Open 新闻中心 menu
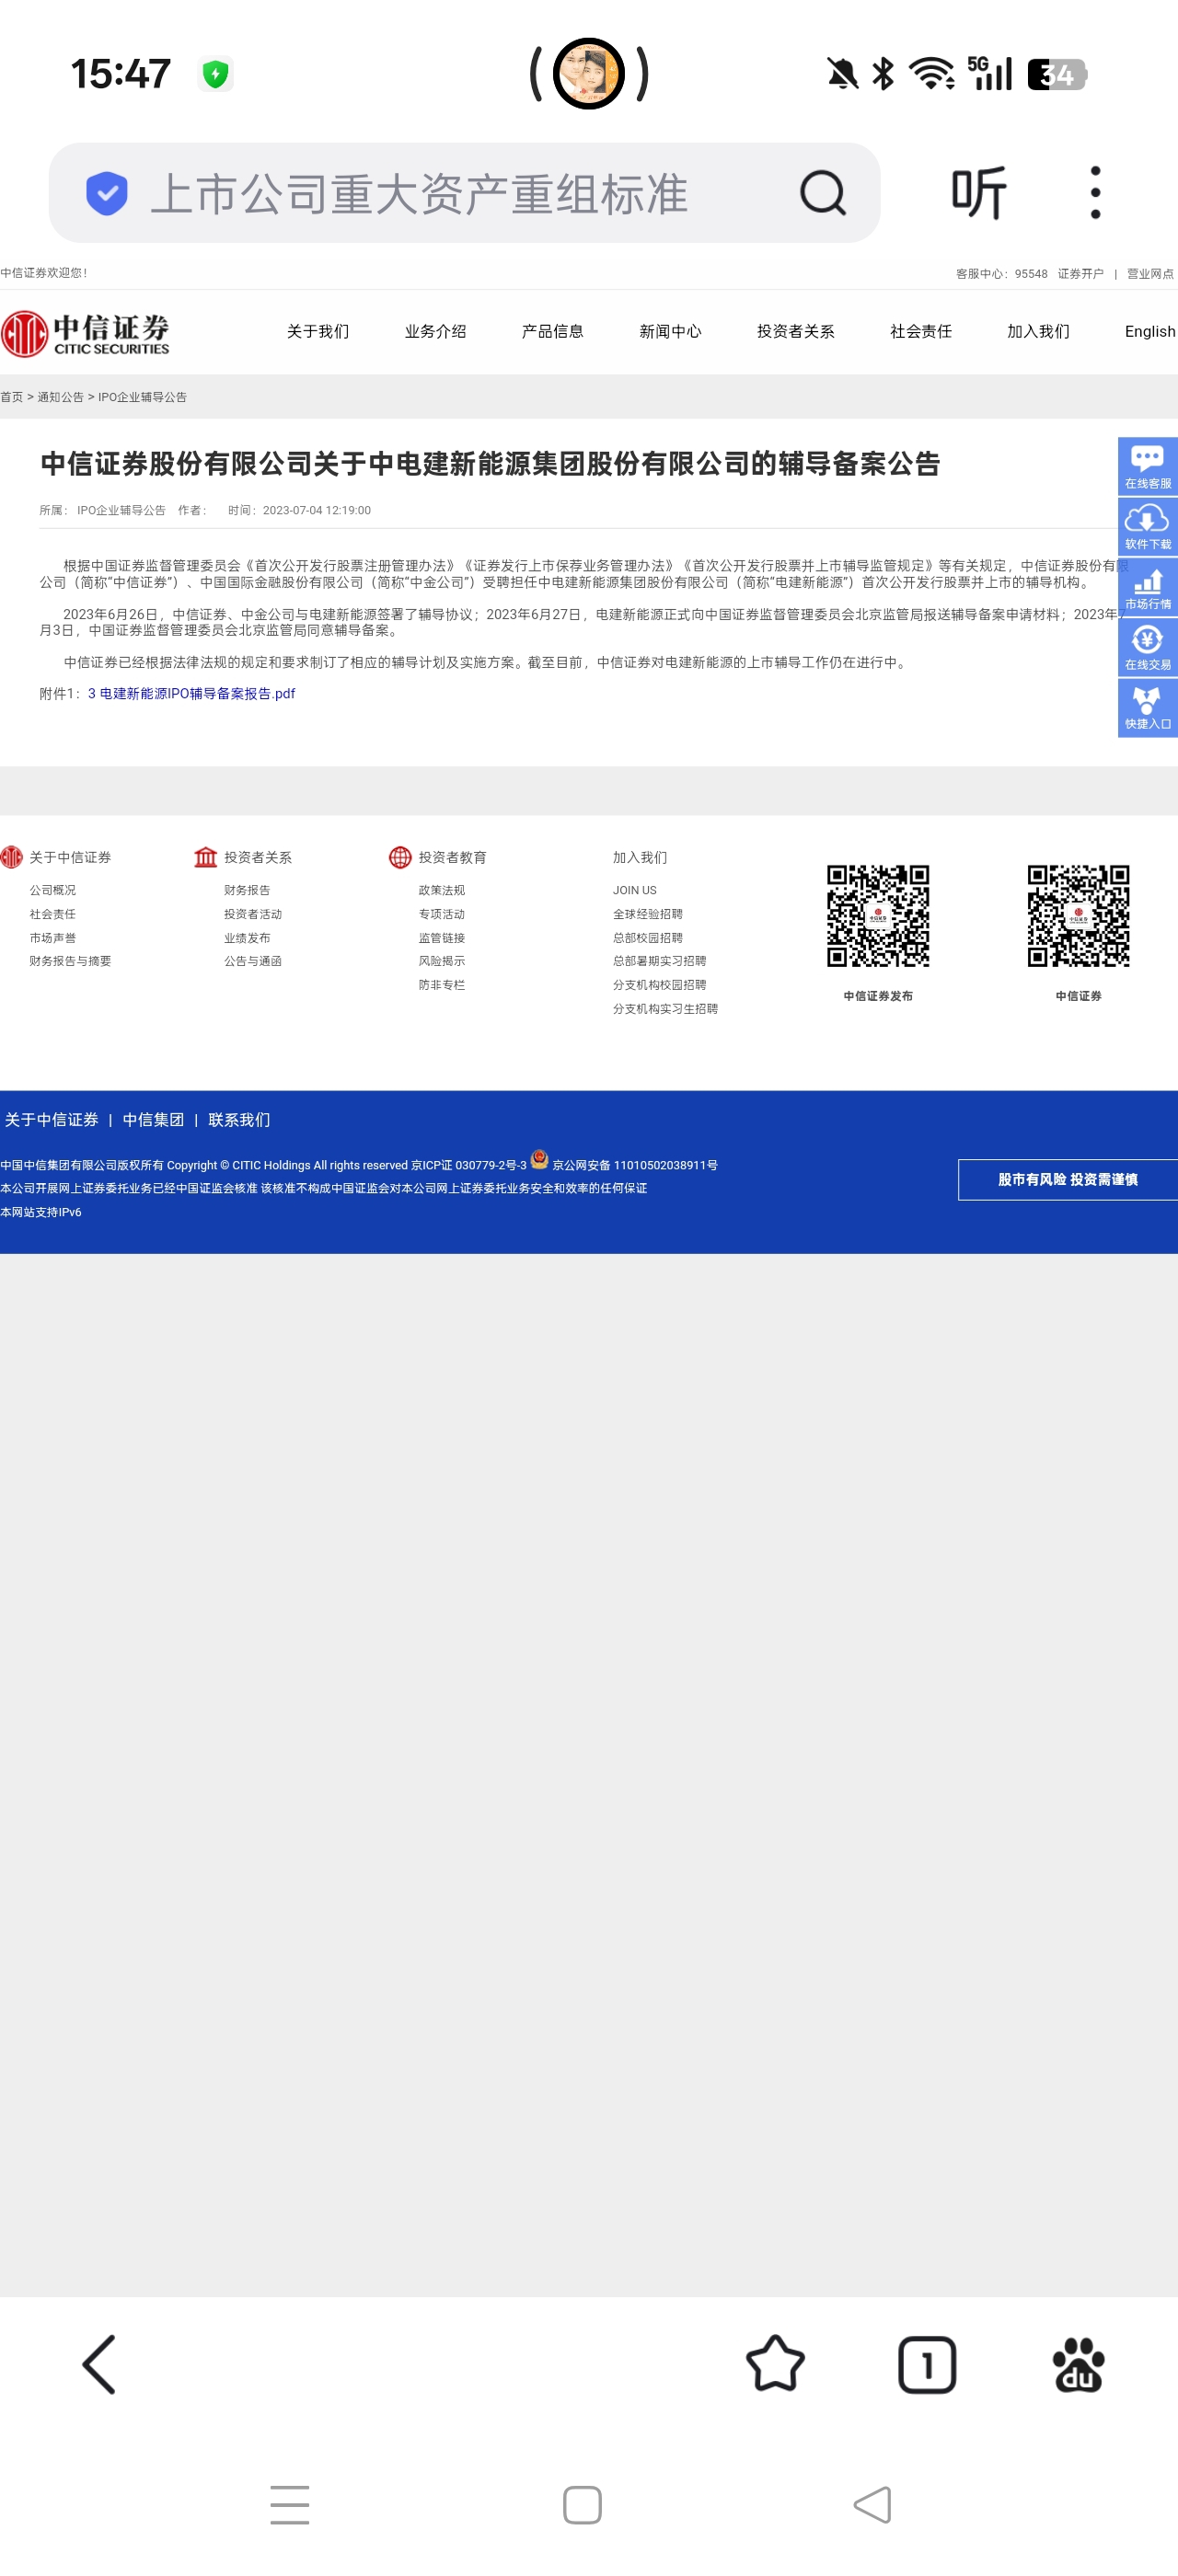 coord(670,331)
